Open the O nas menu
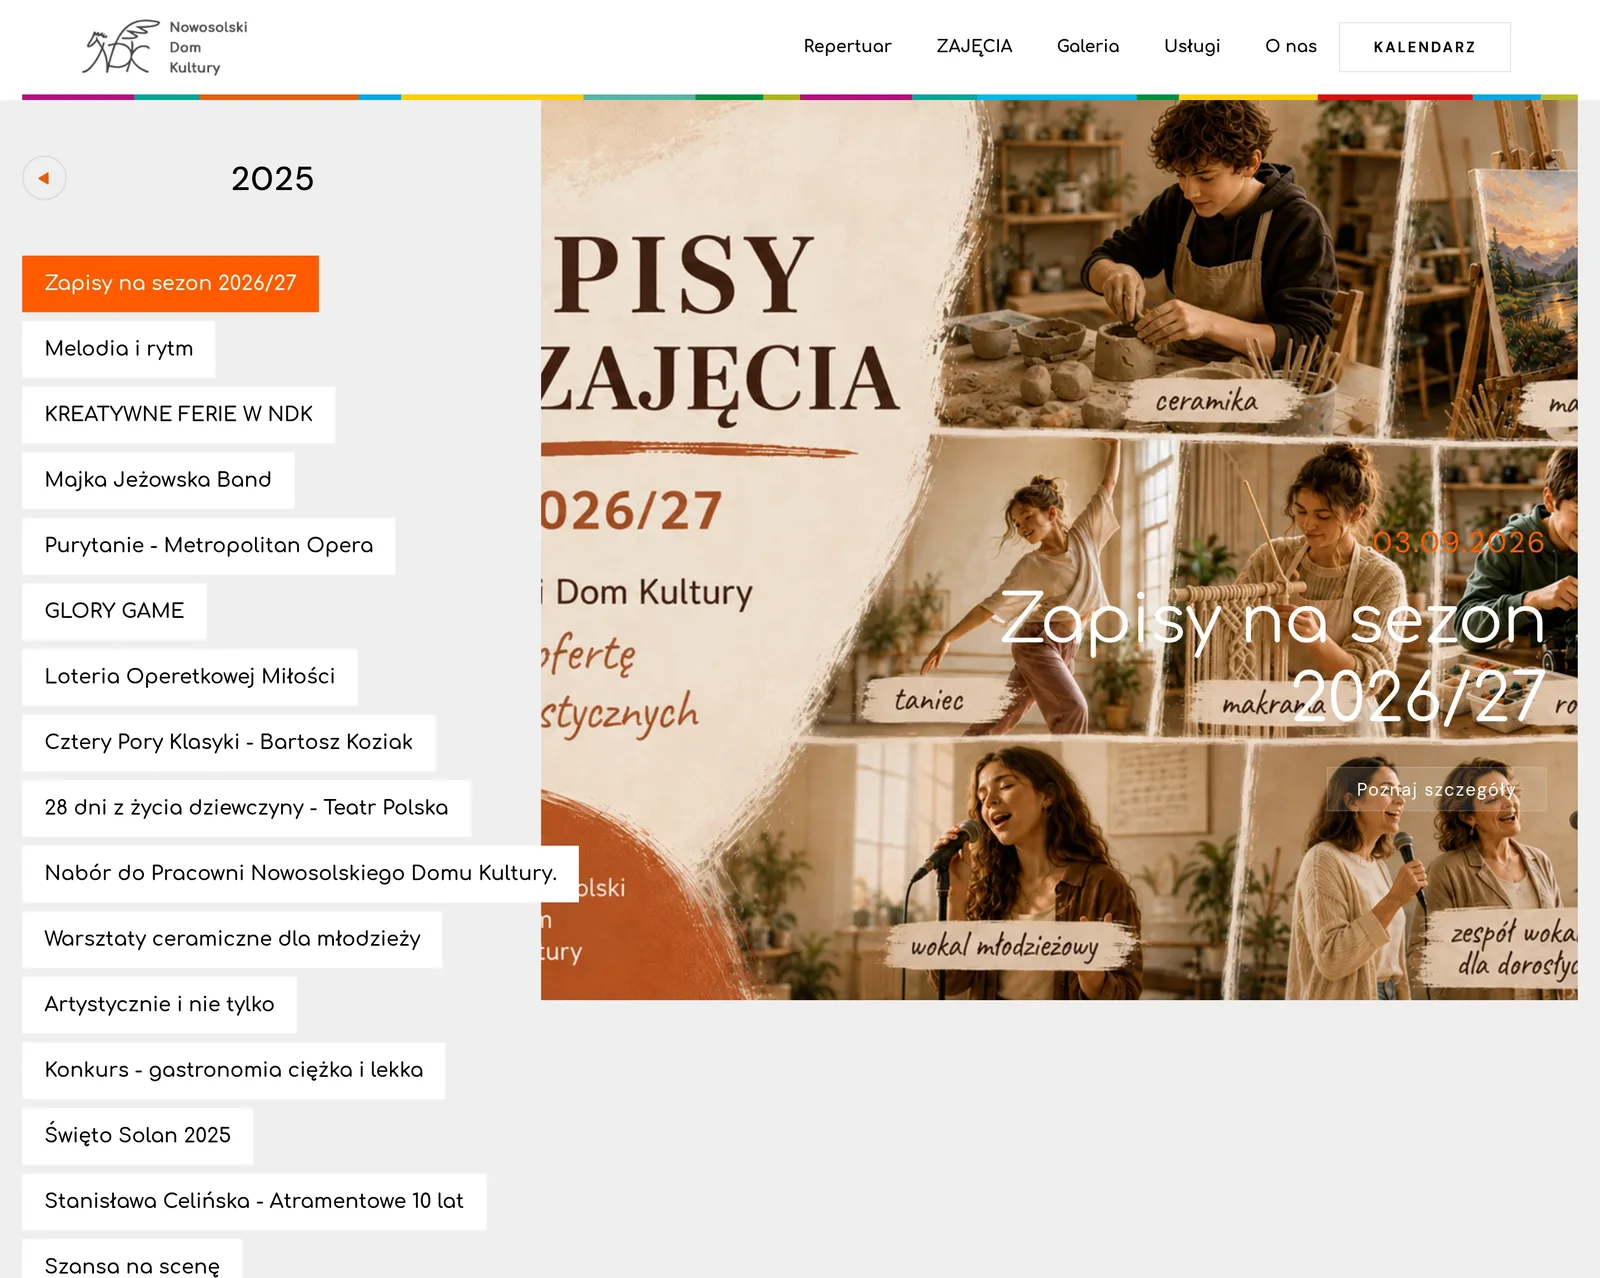1600x1278 pixels. click(x=1291, y=46)
